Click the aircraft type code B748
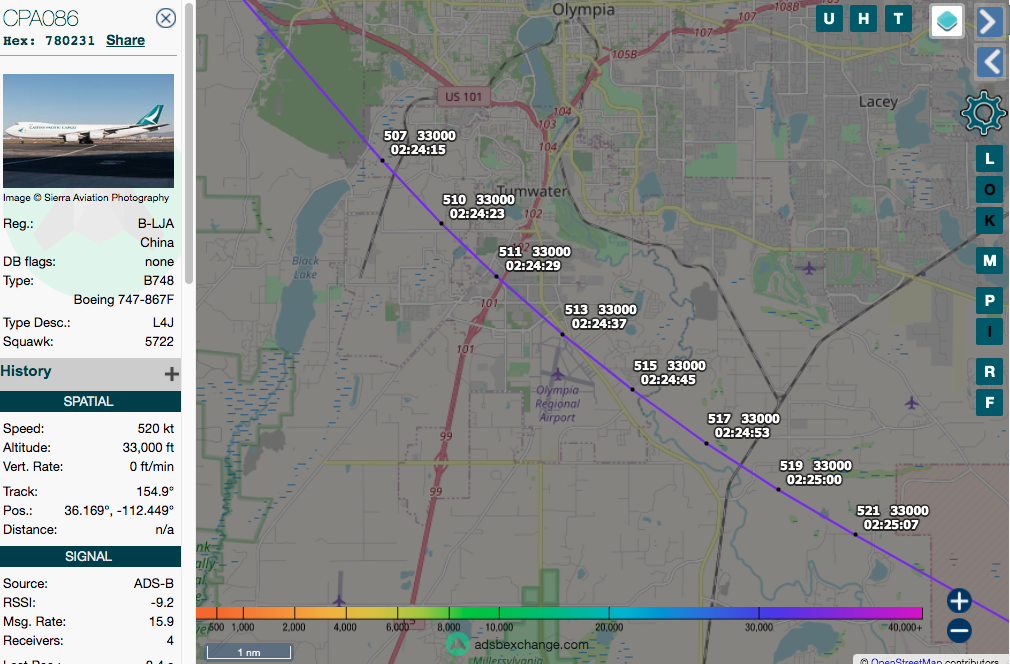 coord(158,280)
